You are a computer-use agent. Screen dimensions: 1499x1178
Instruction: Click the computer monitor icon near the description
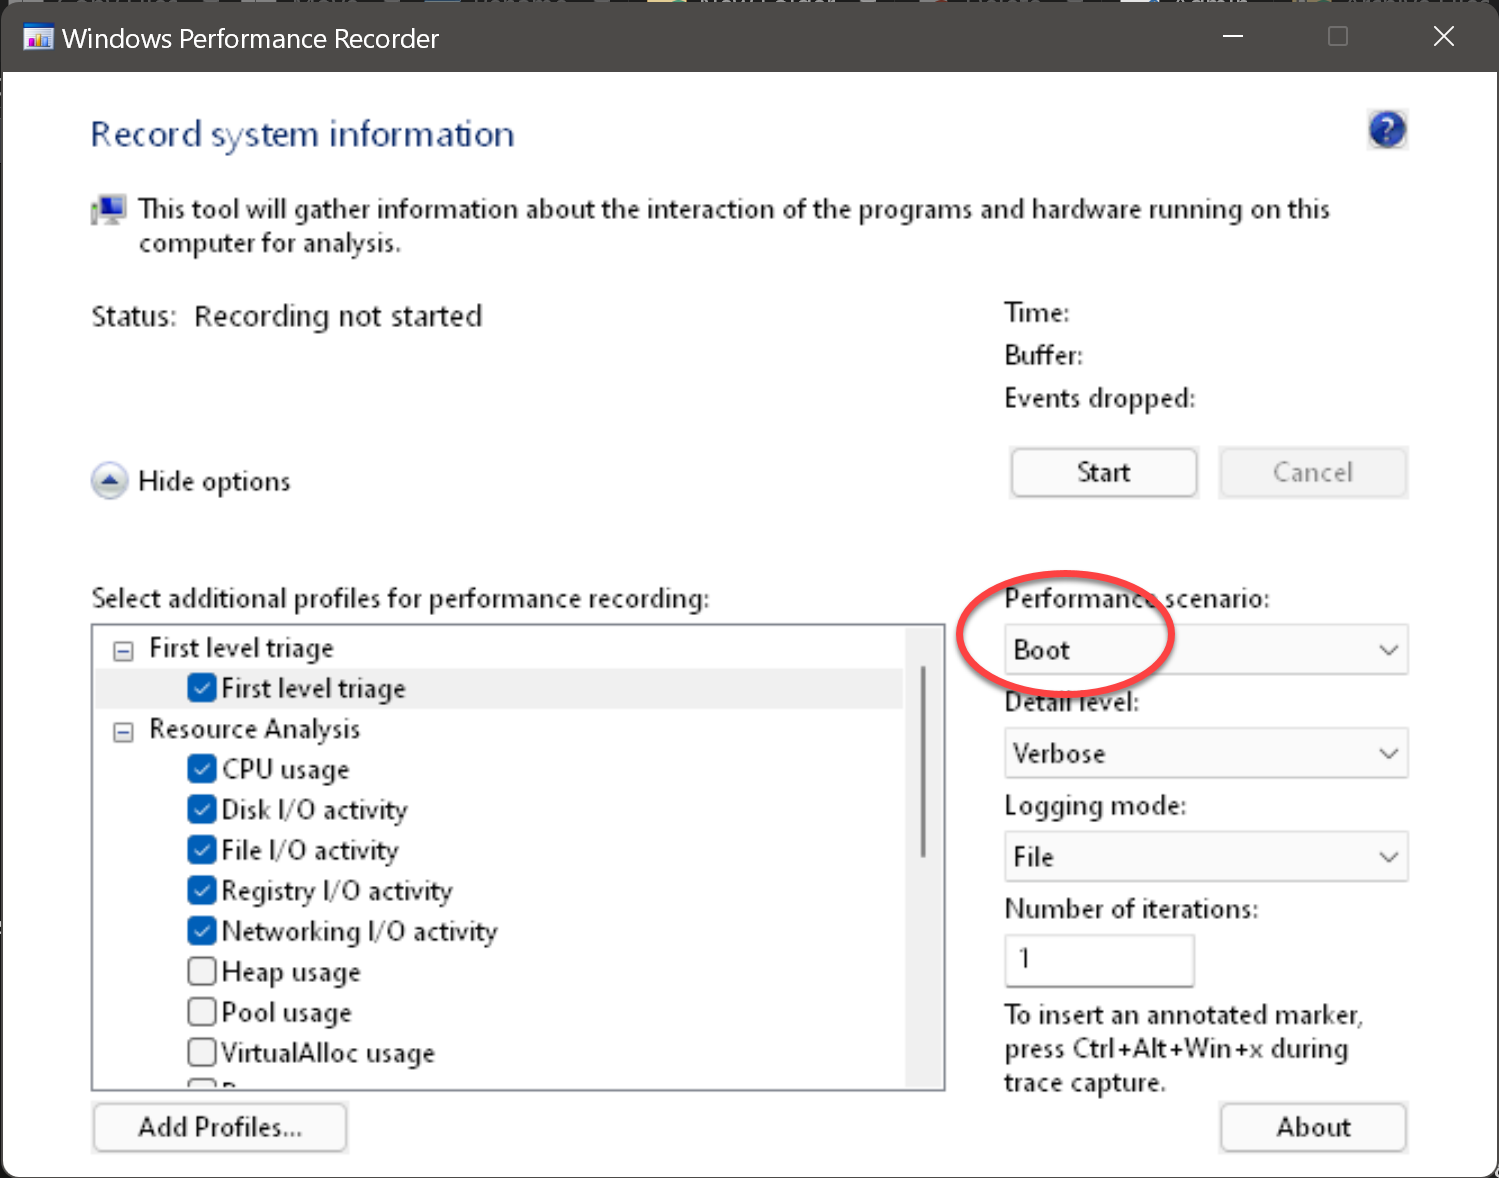point(107,209)
